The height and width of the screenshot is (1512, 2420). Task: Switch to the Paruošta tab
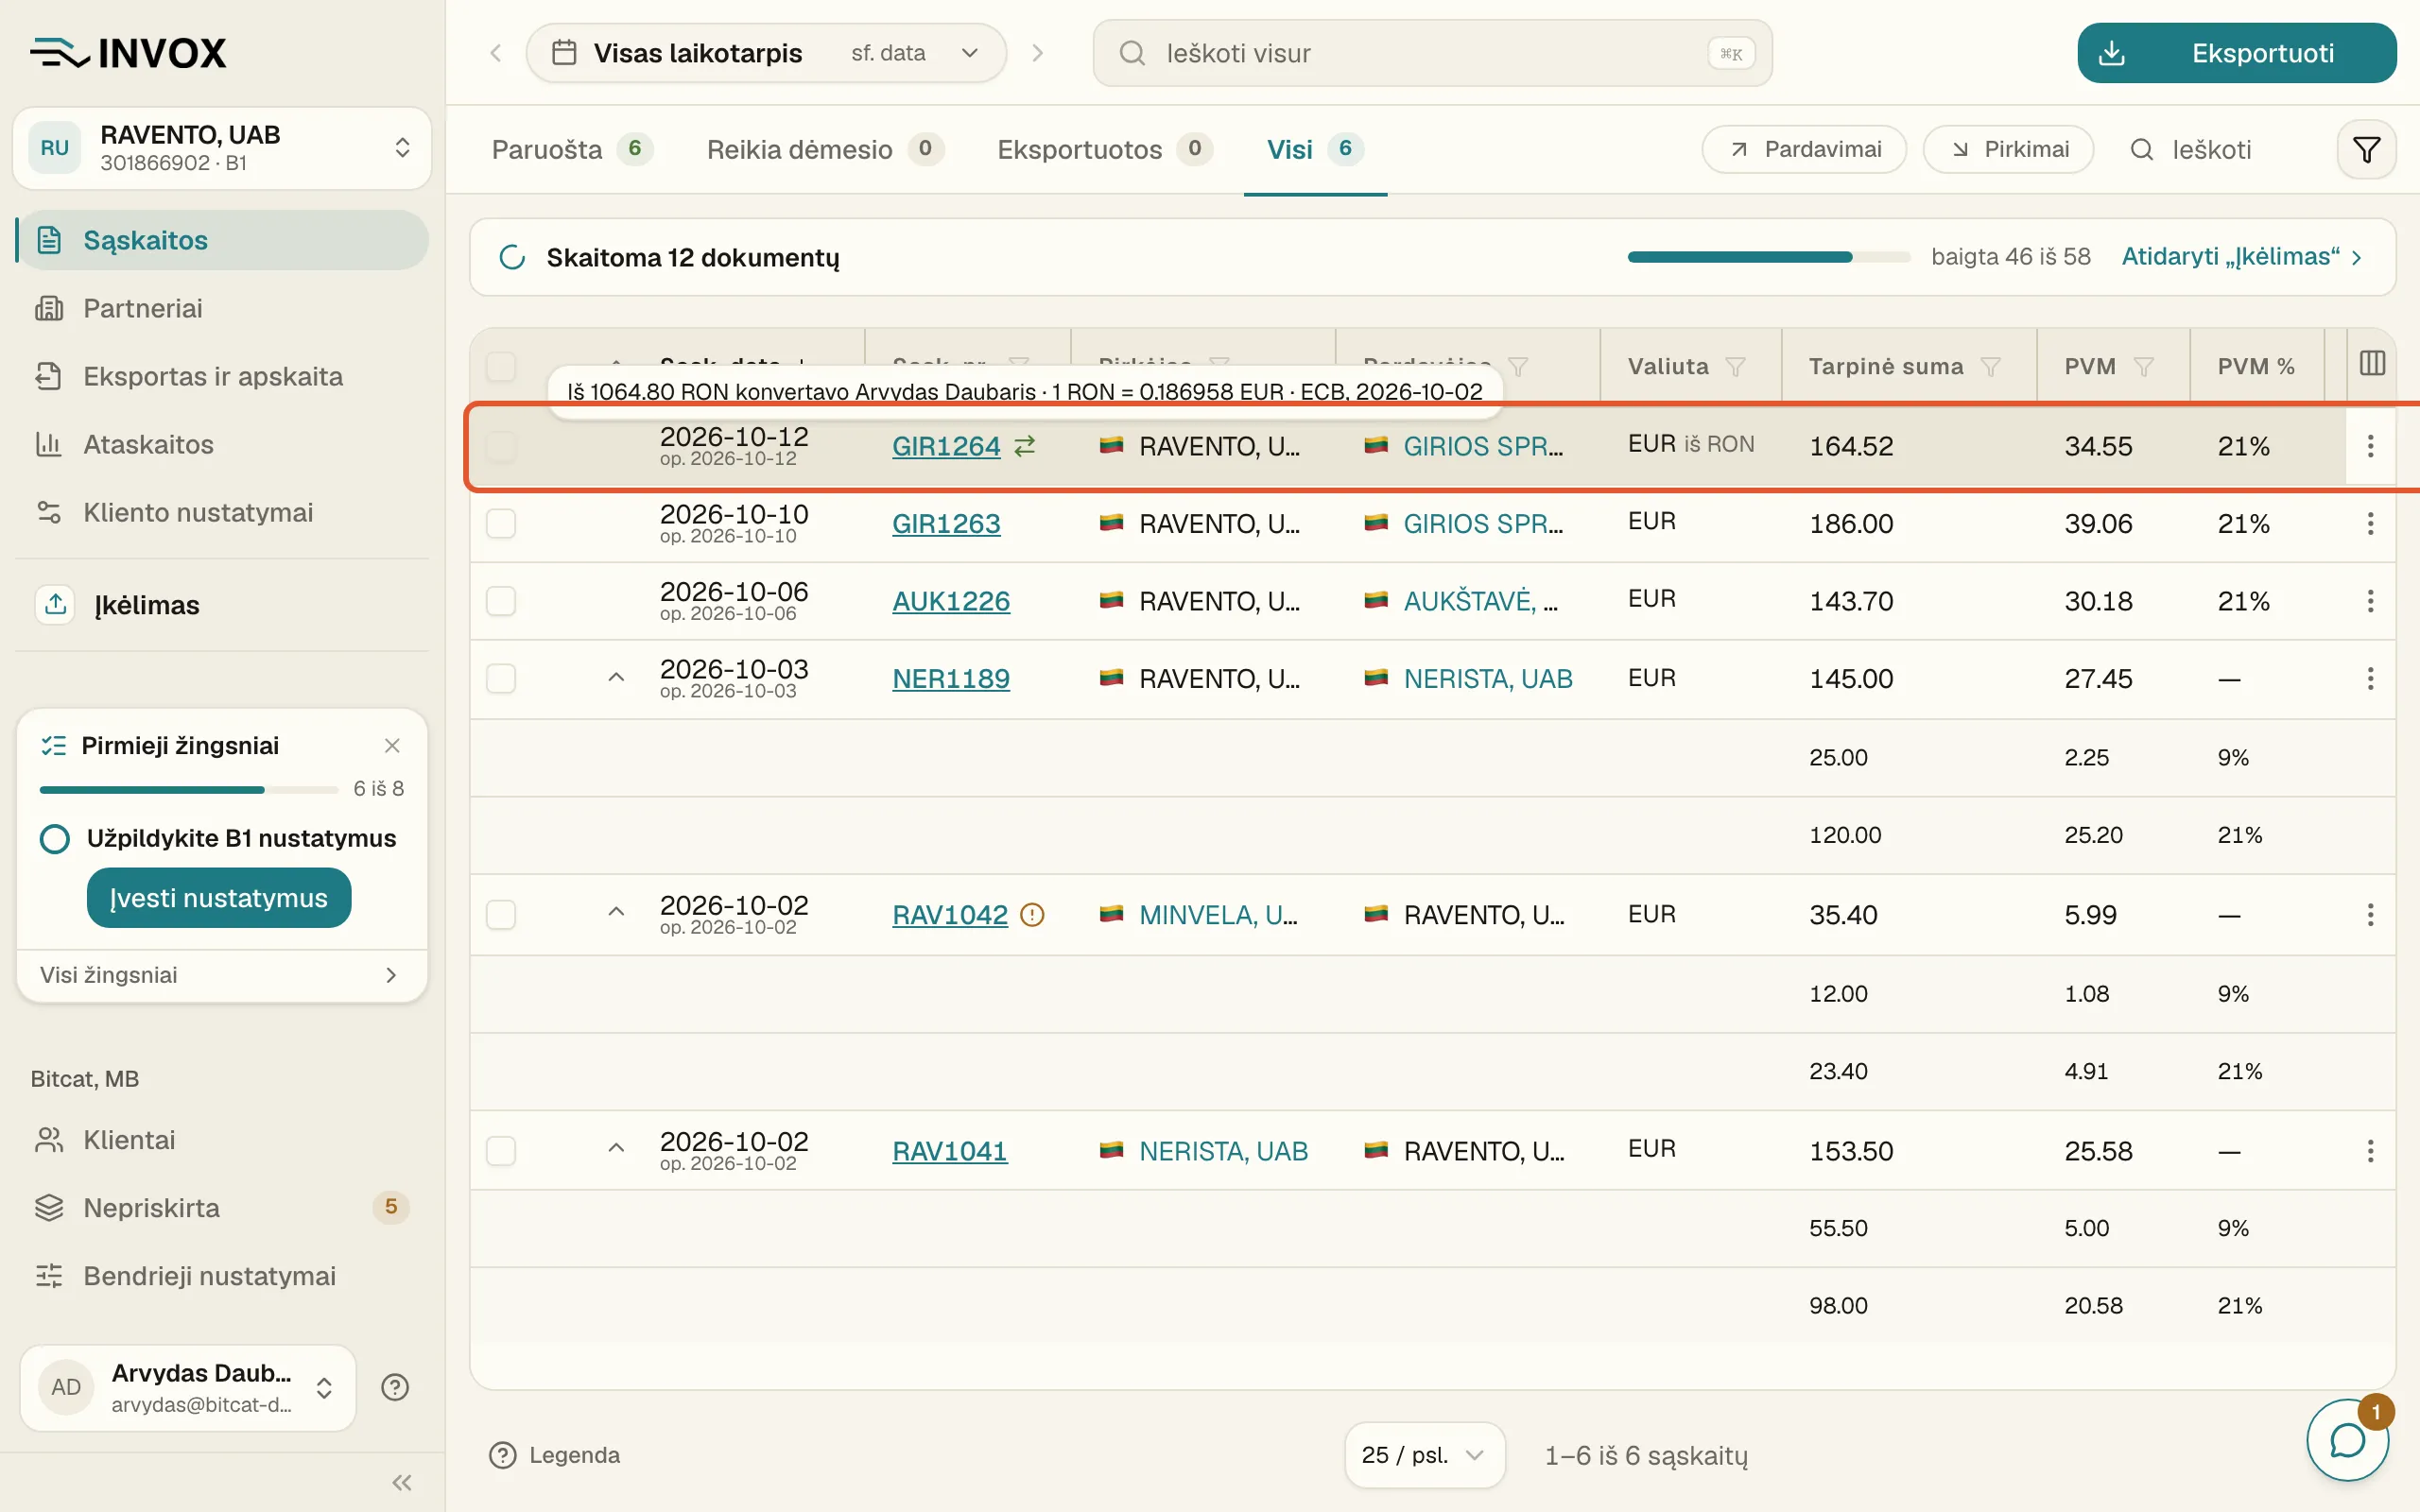click(x=572, y=150)
